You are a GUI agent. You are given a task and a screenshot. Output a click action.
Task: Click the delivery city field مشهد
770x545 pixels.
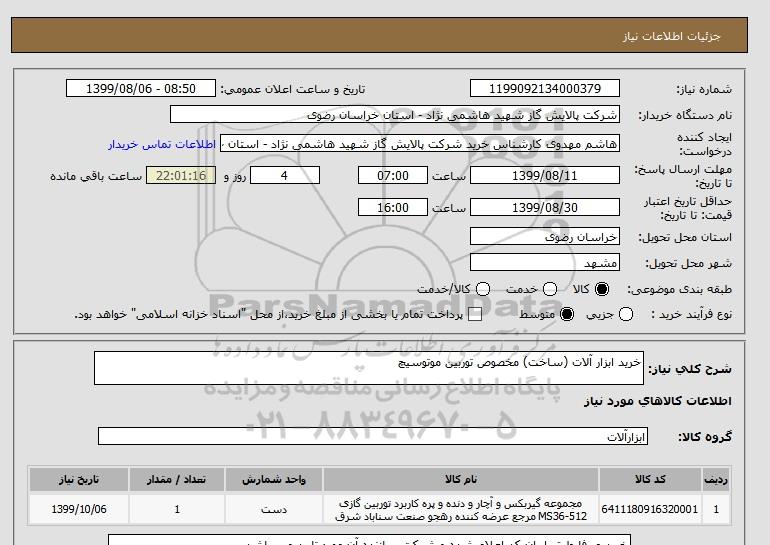click(x=545, y=263)
